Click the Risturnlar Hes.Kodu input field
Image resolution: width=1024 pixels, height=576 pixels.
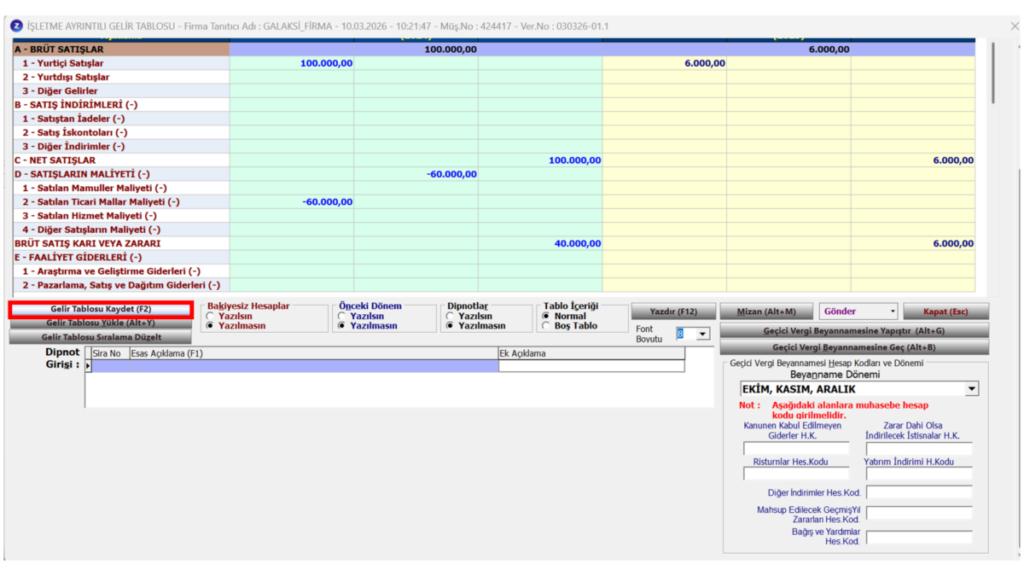pyautogui.click(x=796, y=473)
